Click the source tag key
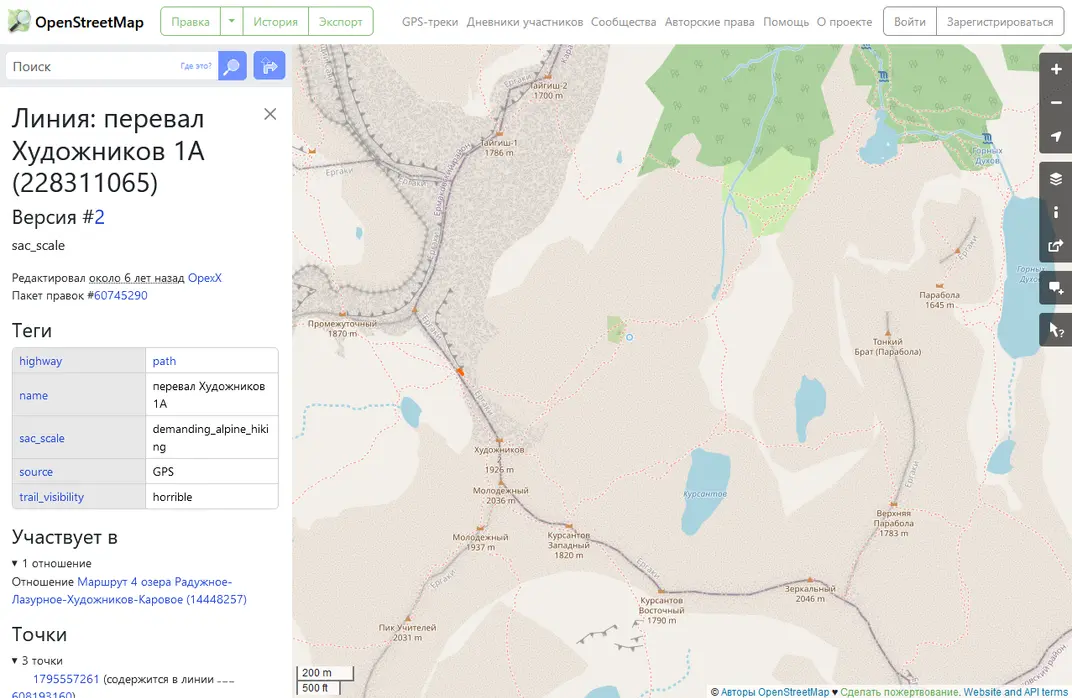The image size is (1072, 698). tap(36, 472)
